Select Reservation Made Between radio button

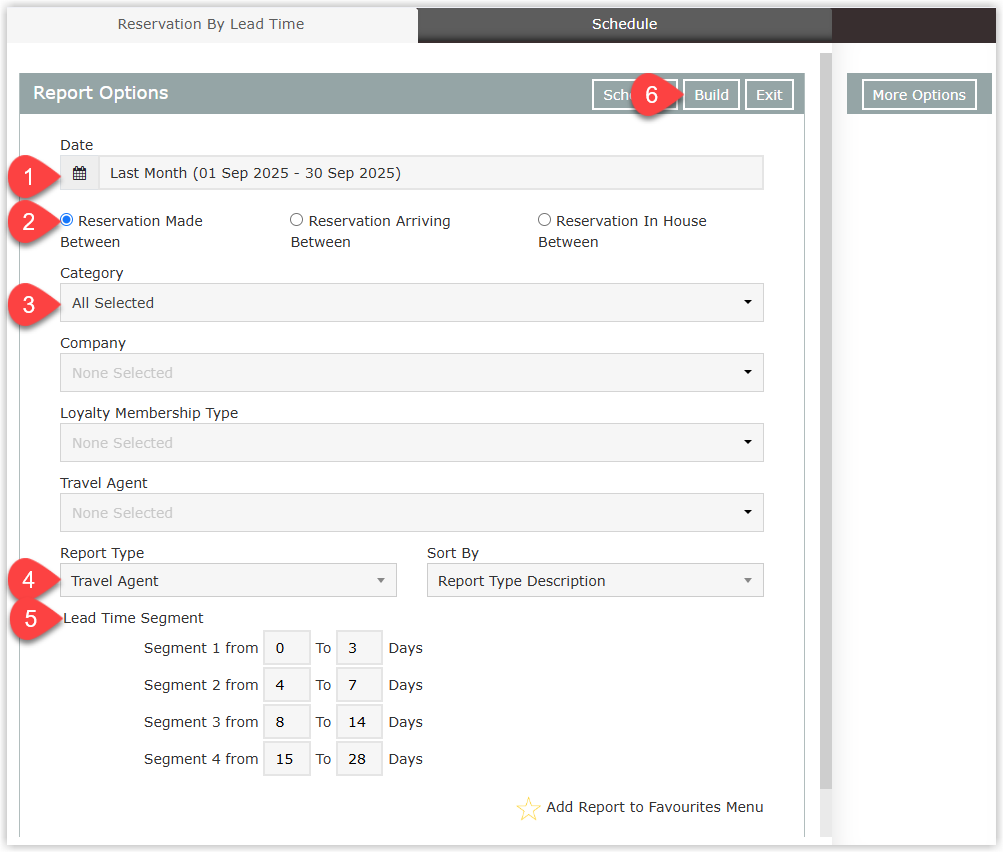point(67,220)
